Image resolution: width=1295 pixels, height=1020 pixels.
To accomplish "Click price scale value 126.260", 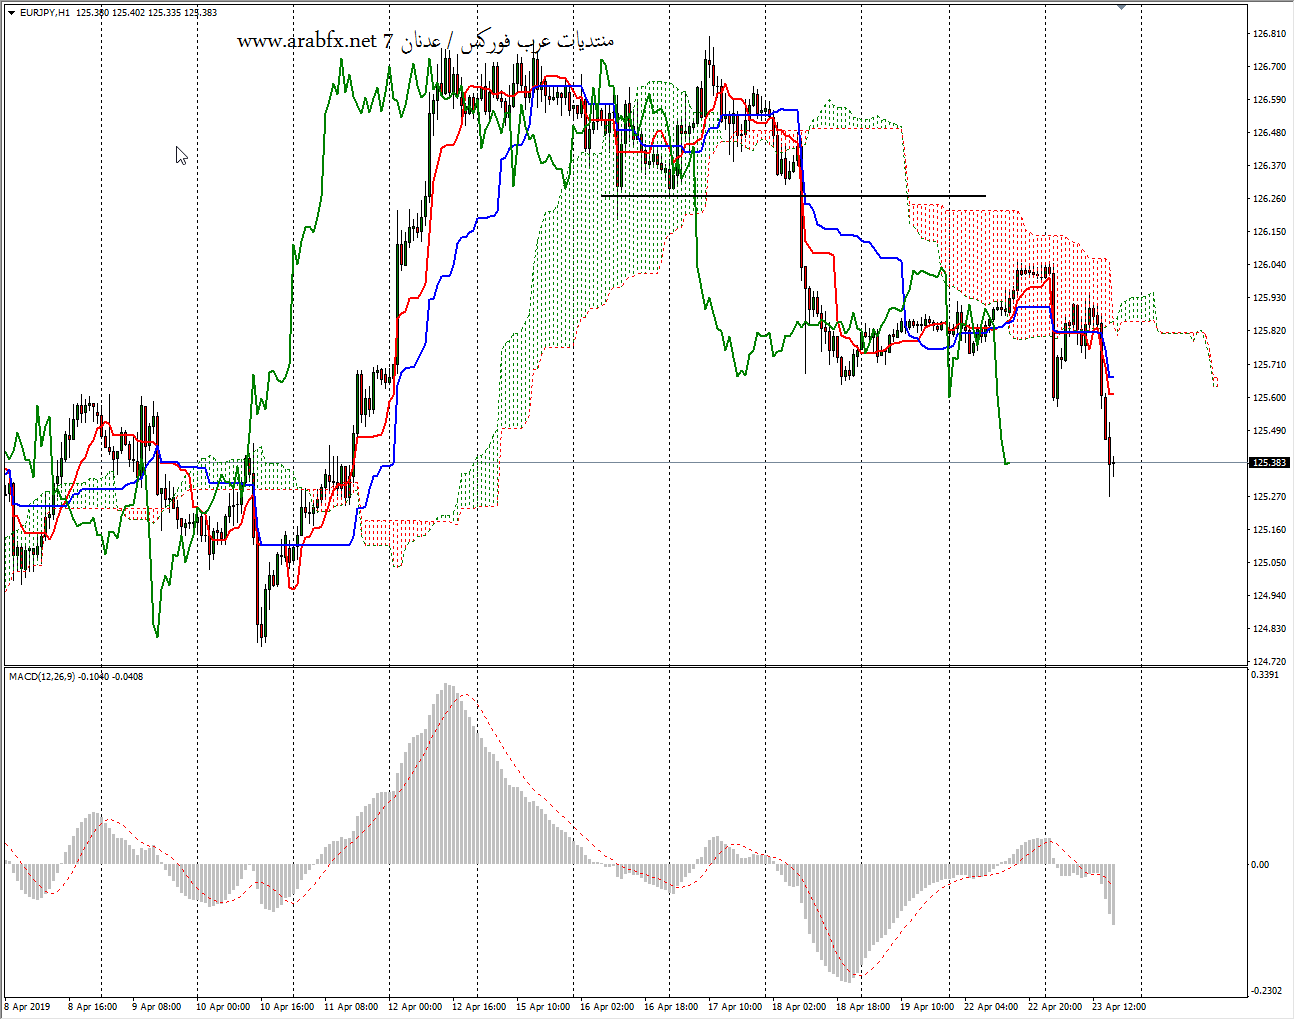I will pyautogui.click(x=1268, y=199).
